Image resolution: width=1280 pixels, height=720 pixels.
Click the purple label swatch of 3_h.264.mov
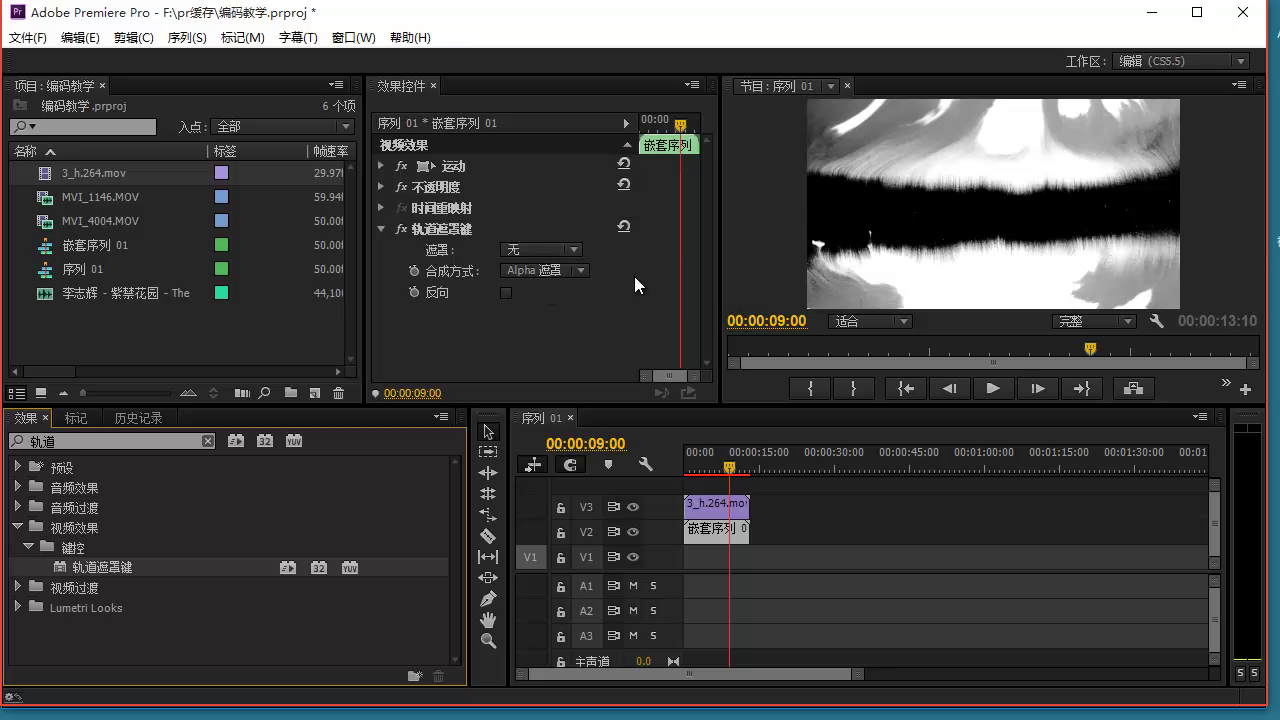(x=222, y=173)
